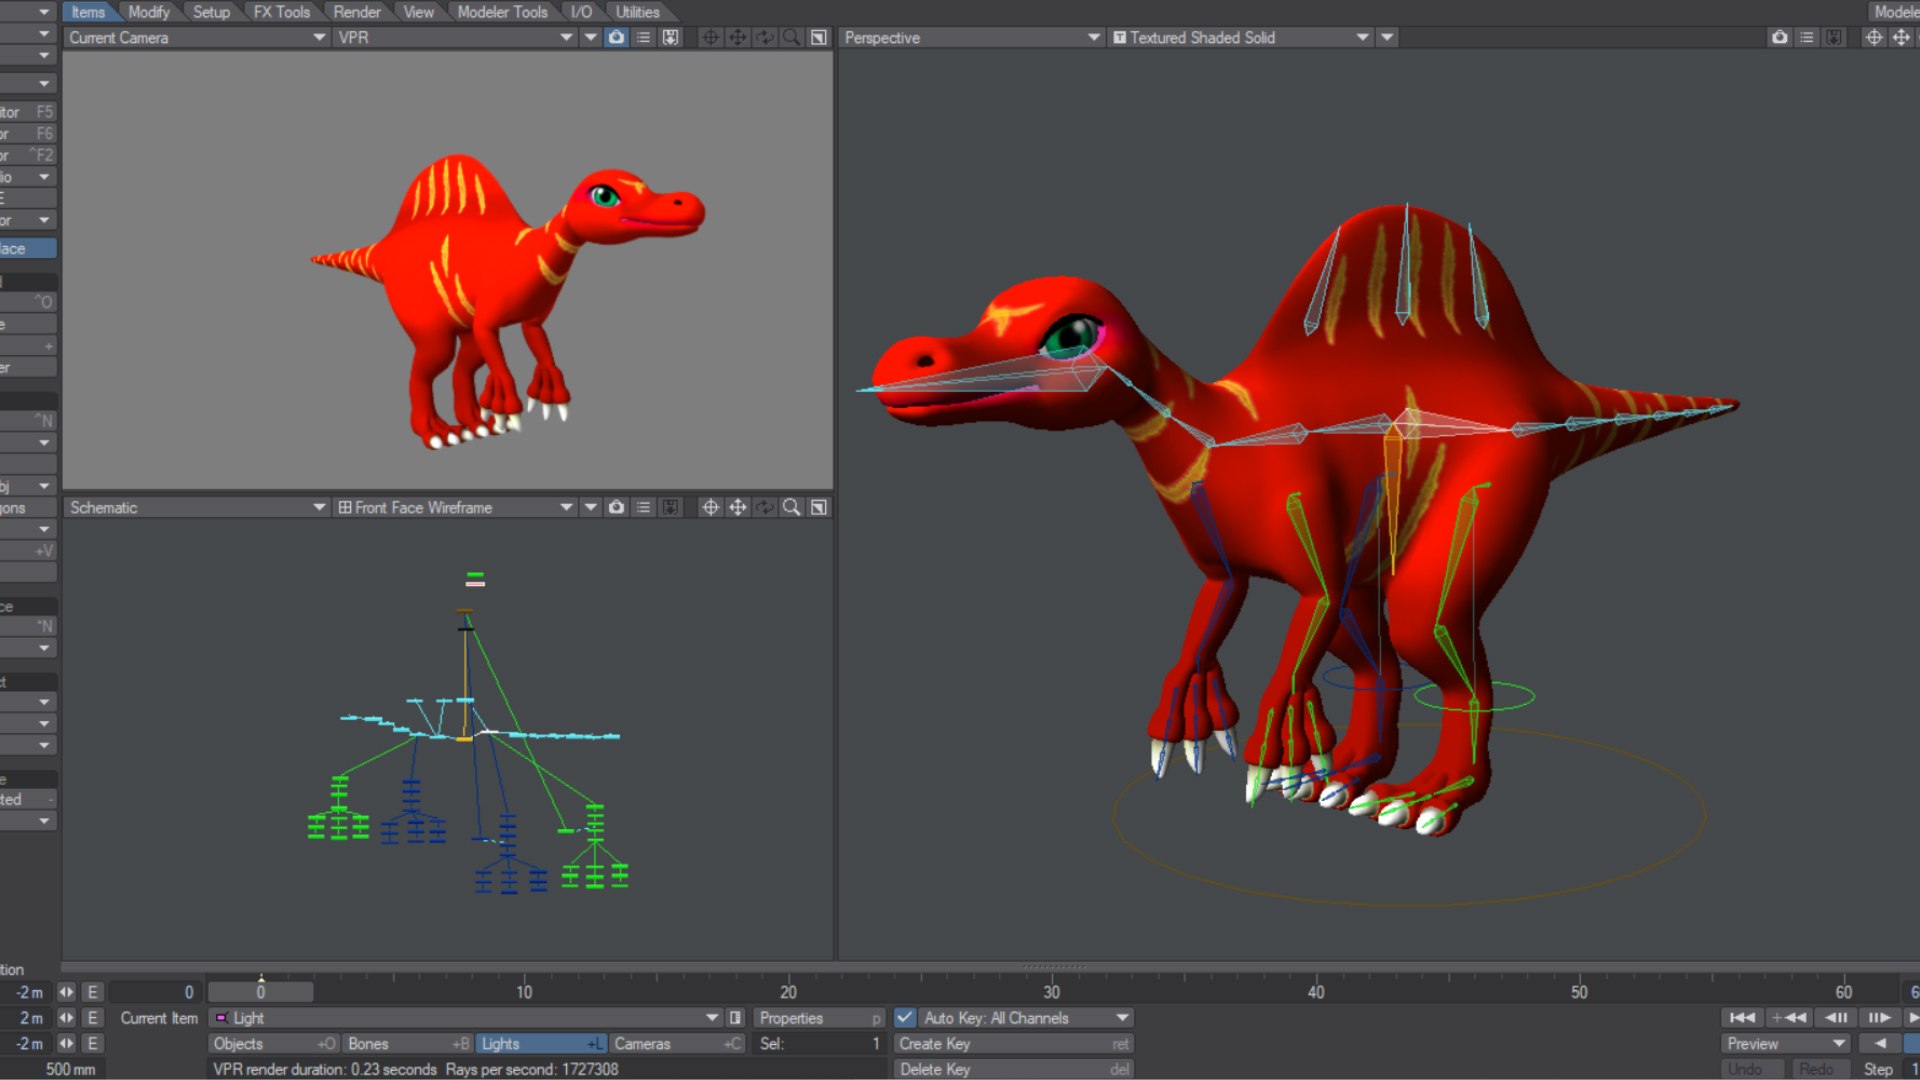Image resolution: width=1920 pixels, height=1080 pixels.
Task: Switch to Modeler Tools tab
Action: (x=502, y=12)
